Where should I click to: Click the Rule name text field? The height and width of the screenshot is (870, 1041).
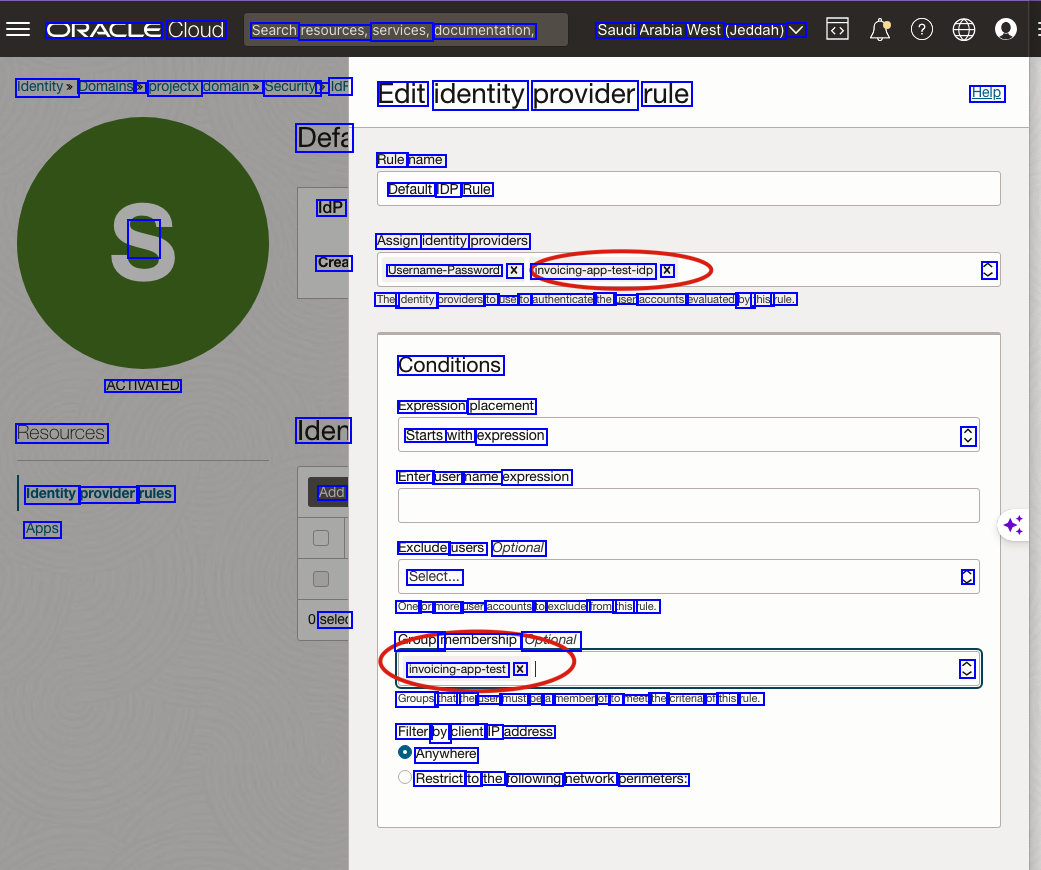point(688,189)
